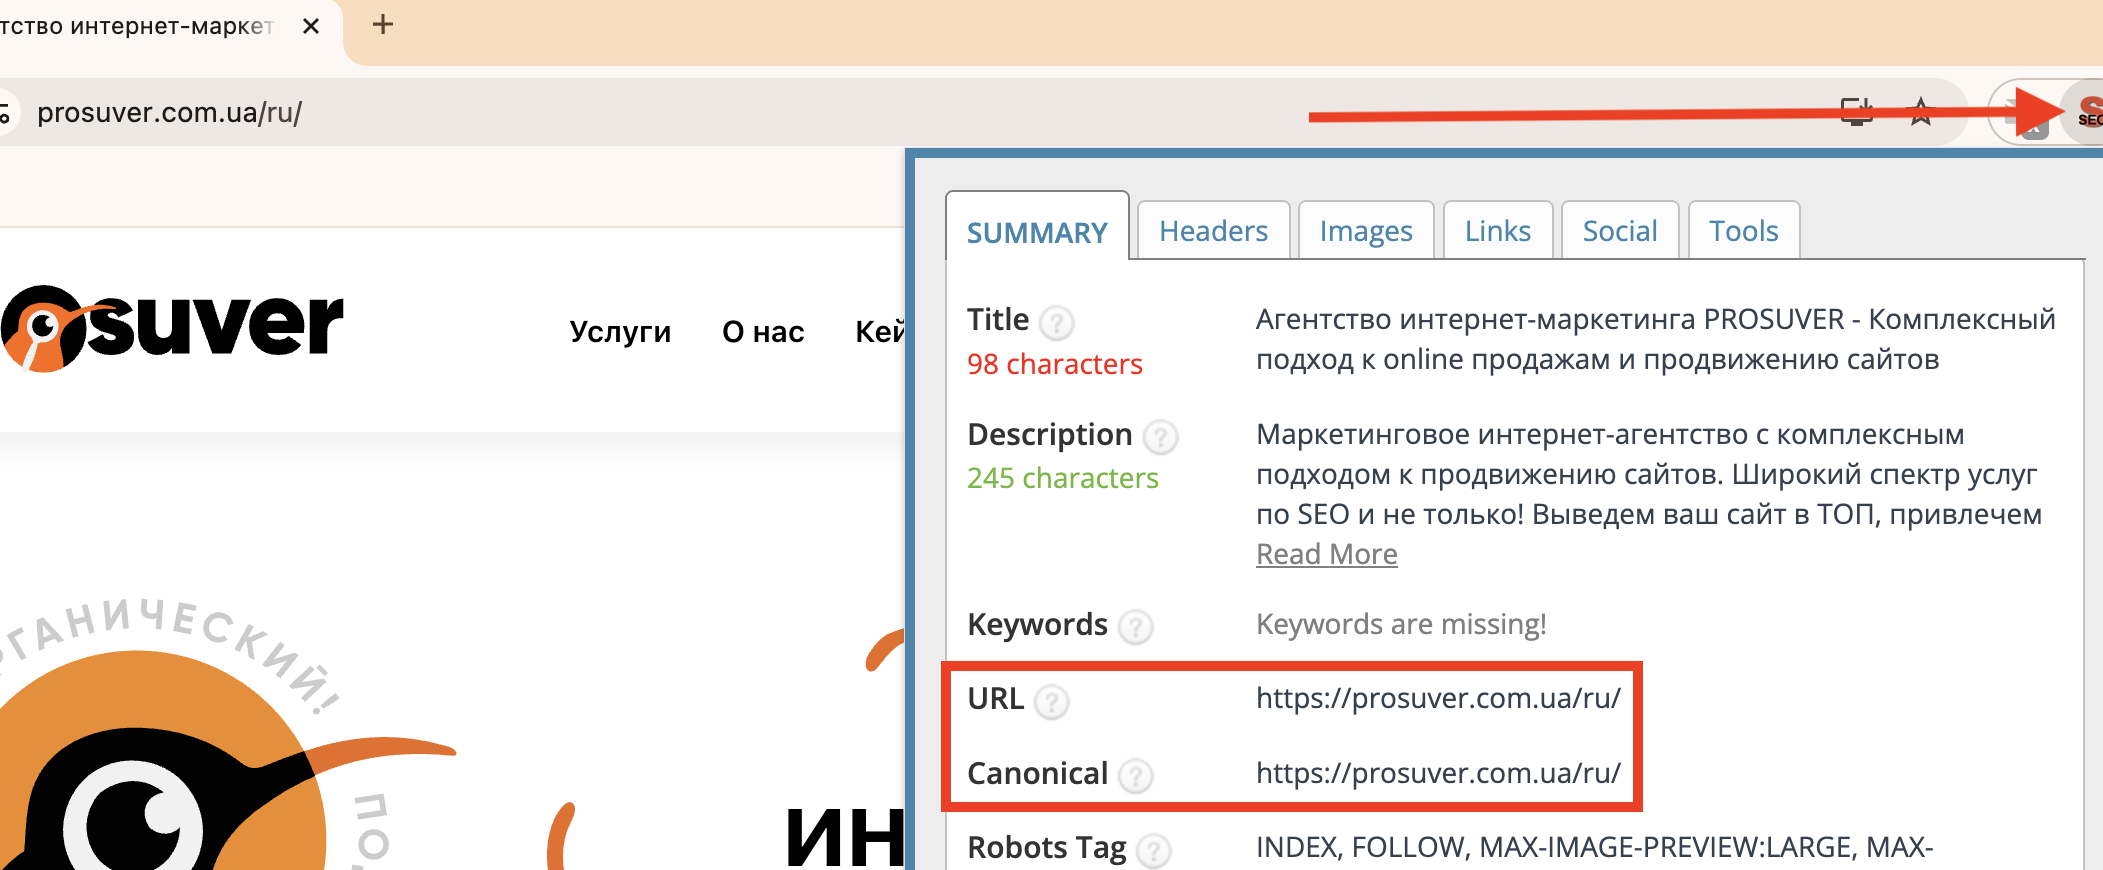Click the Prosuver logo on the website
The image size is (2103, 870).
tap(172, 328)
